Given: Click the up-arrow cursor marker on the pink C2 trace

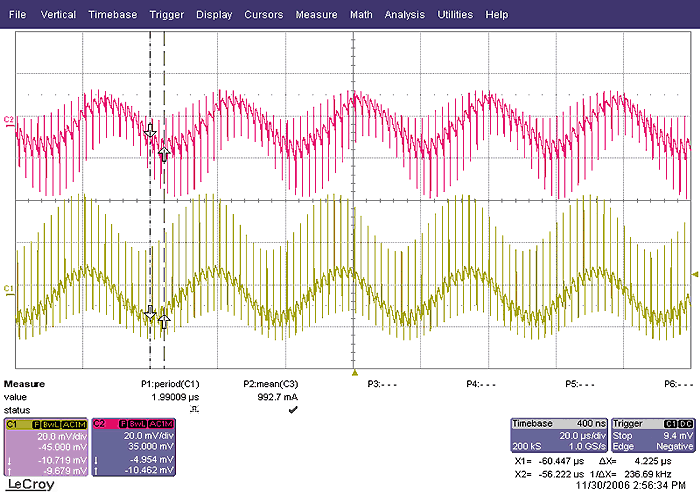Looking at the screenshot, I should click(x=163, y=153).
